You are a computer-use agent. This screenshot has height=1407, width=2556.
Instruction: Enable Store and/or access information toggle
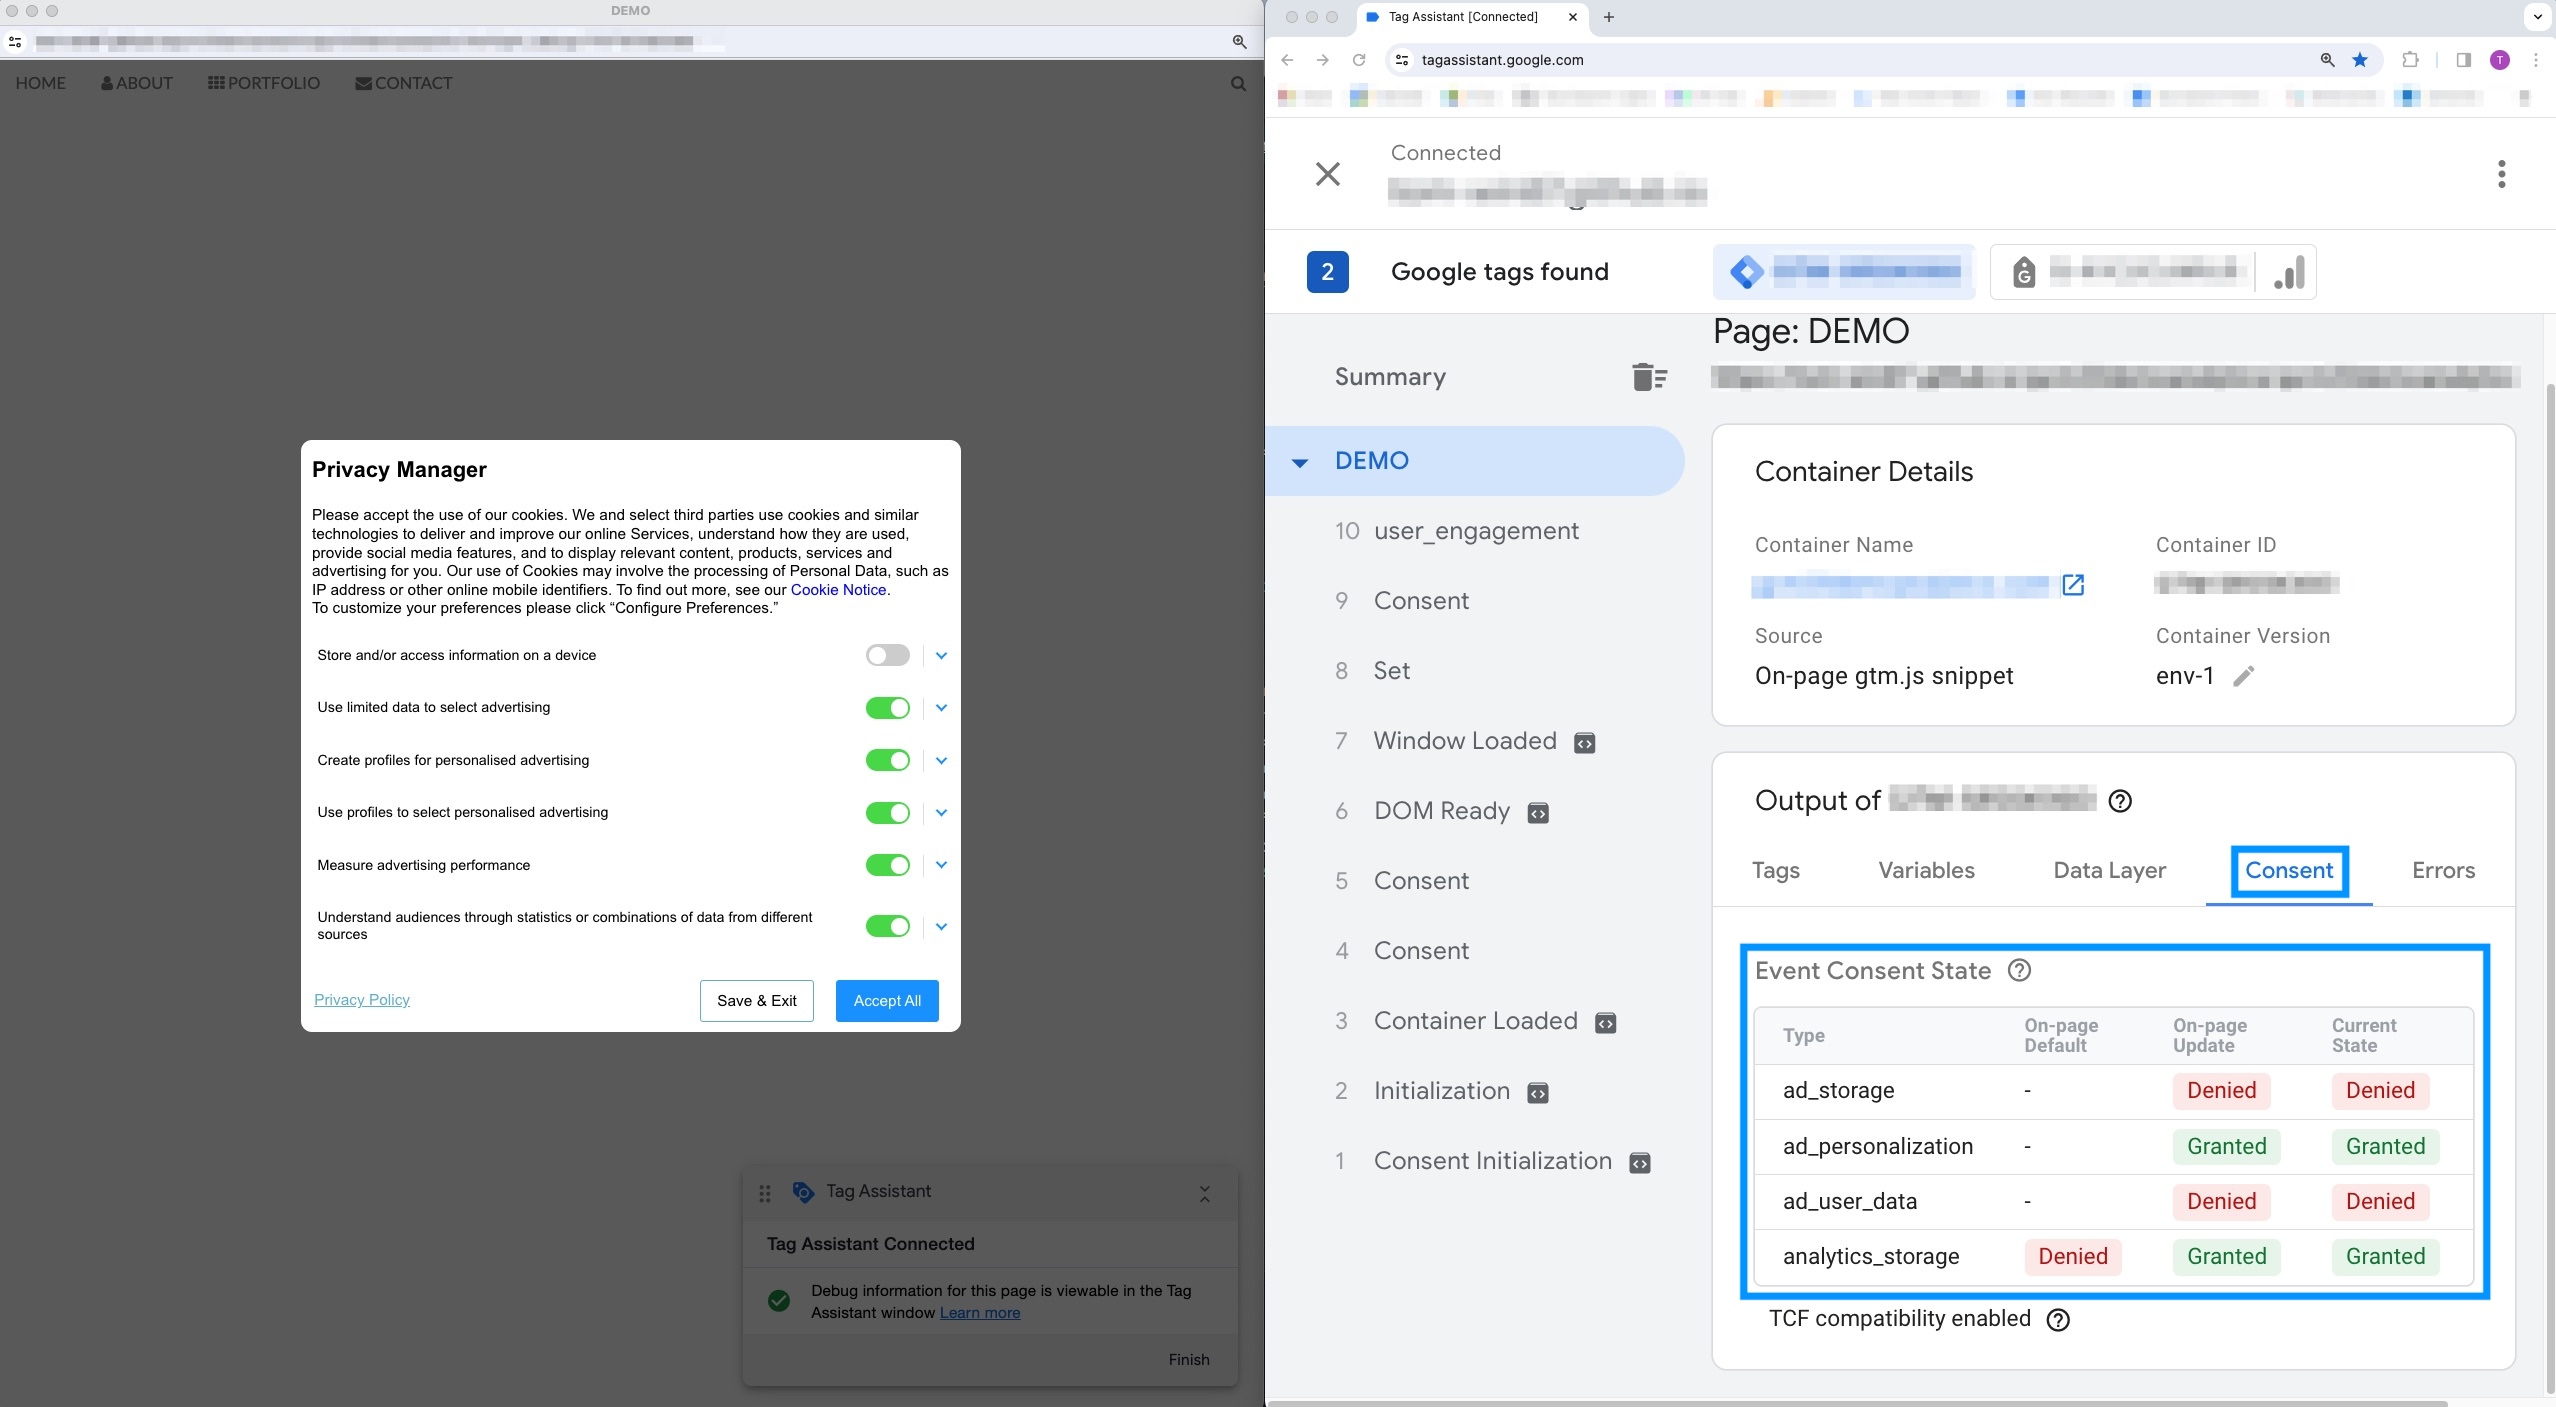tap(888, 656)
